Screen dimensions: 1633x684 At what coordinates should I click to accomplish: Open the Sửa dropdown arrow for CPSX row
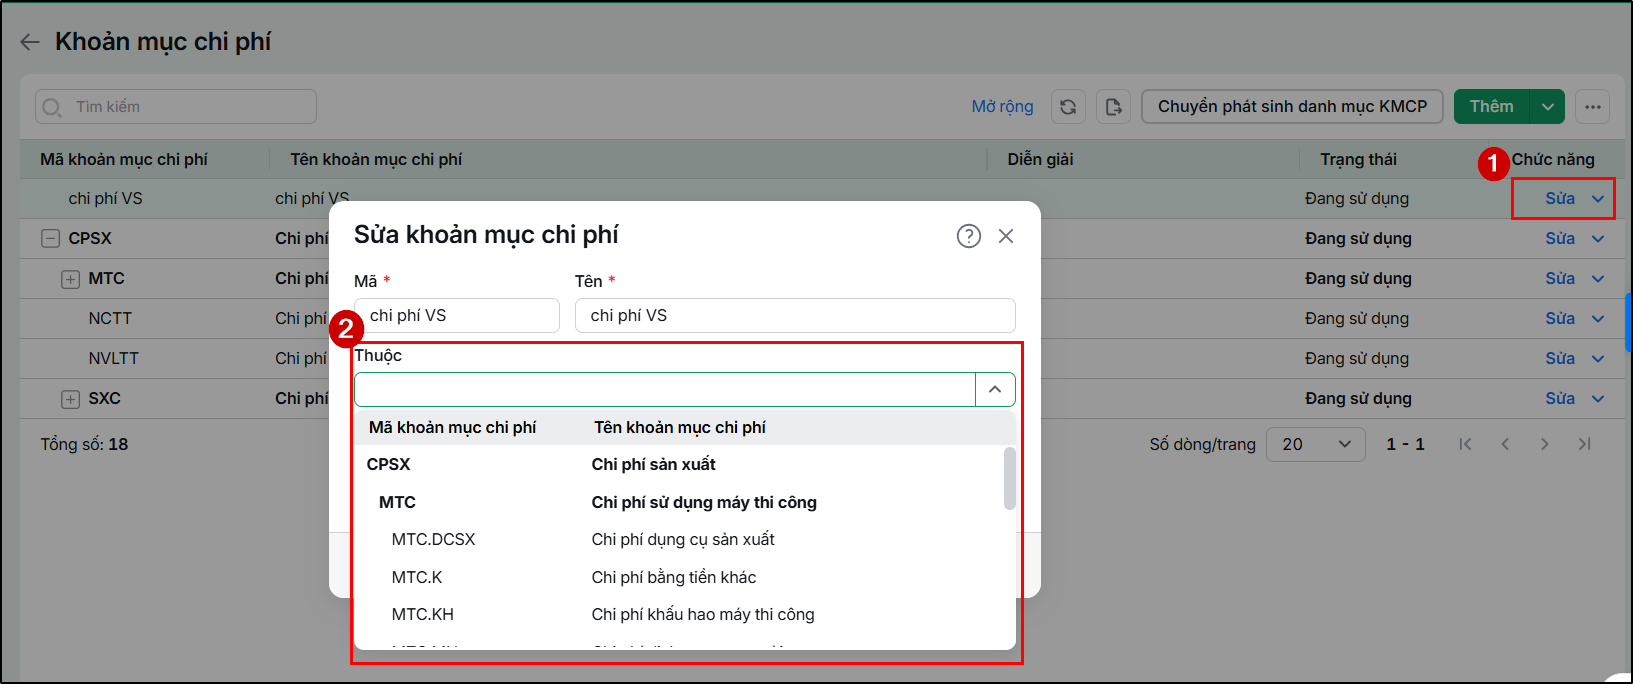pos(1598,239)
